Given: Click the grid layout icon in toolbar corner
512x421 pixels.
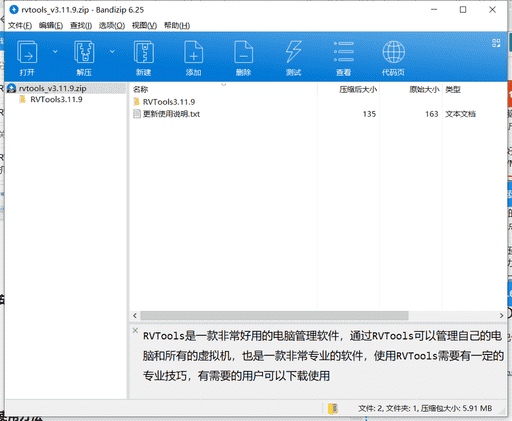Looking at the screenshot, I should pos(496,43).
